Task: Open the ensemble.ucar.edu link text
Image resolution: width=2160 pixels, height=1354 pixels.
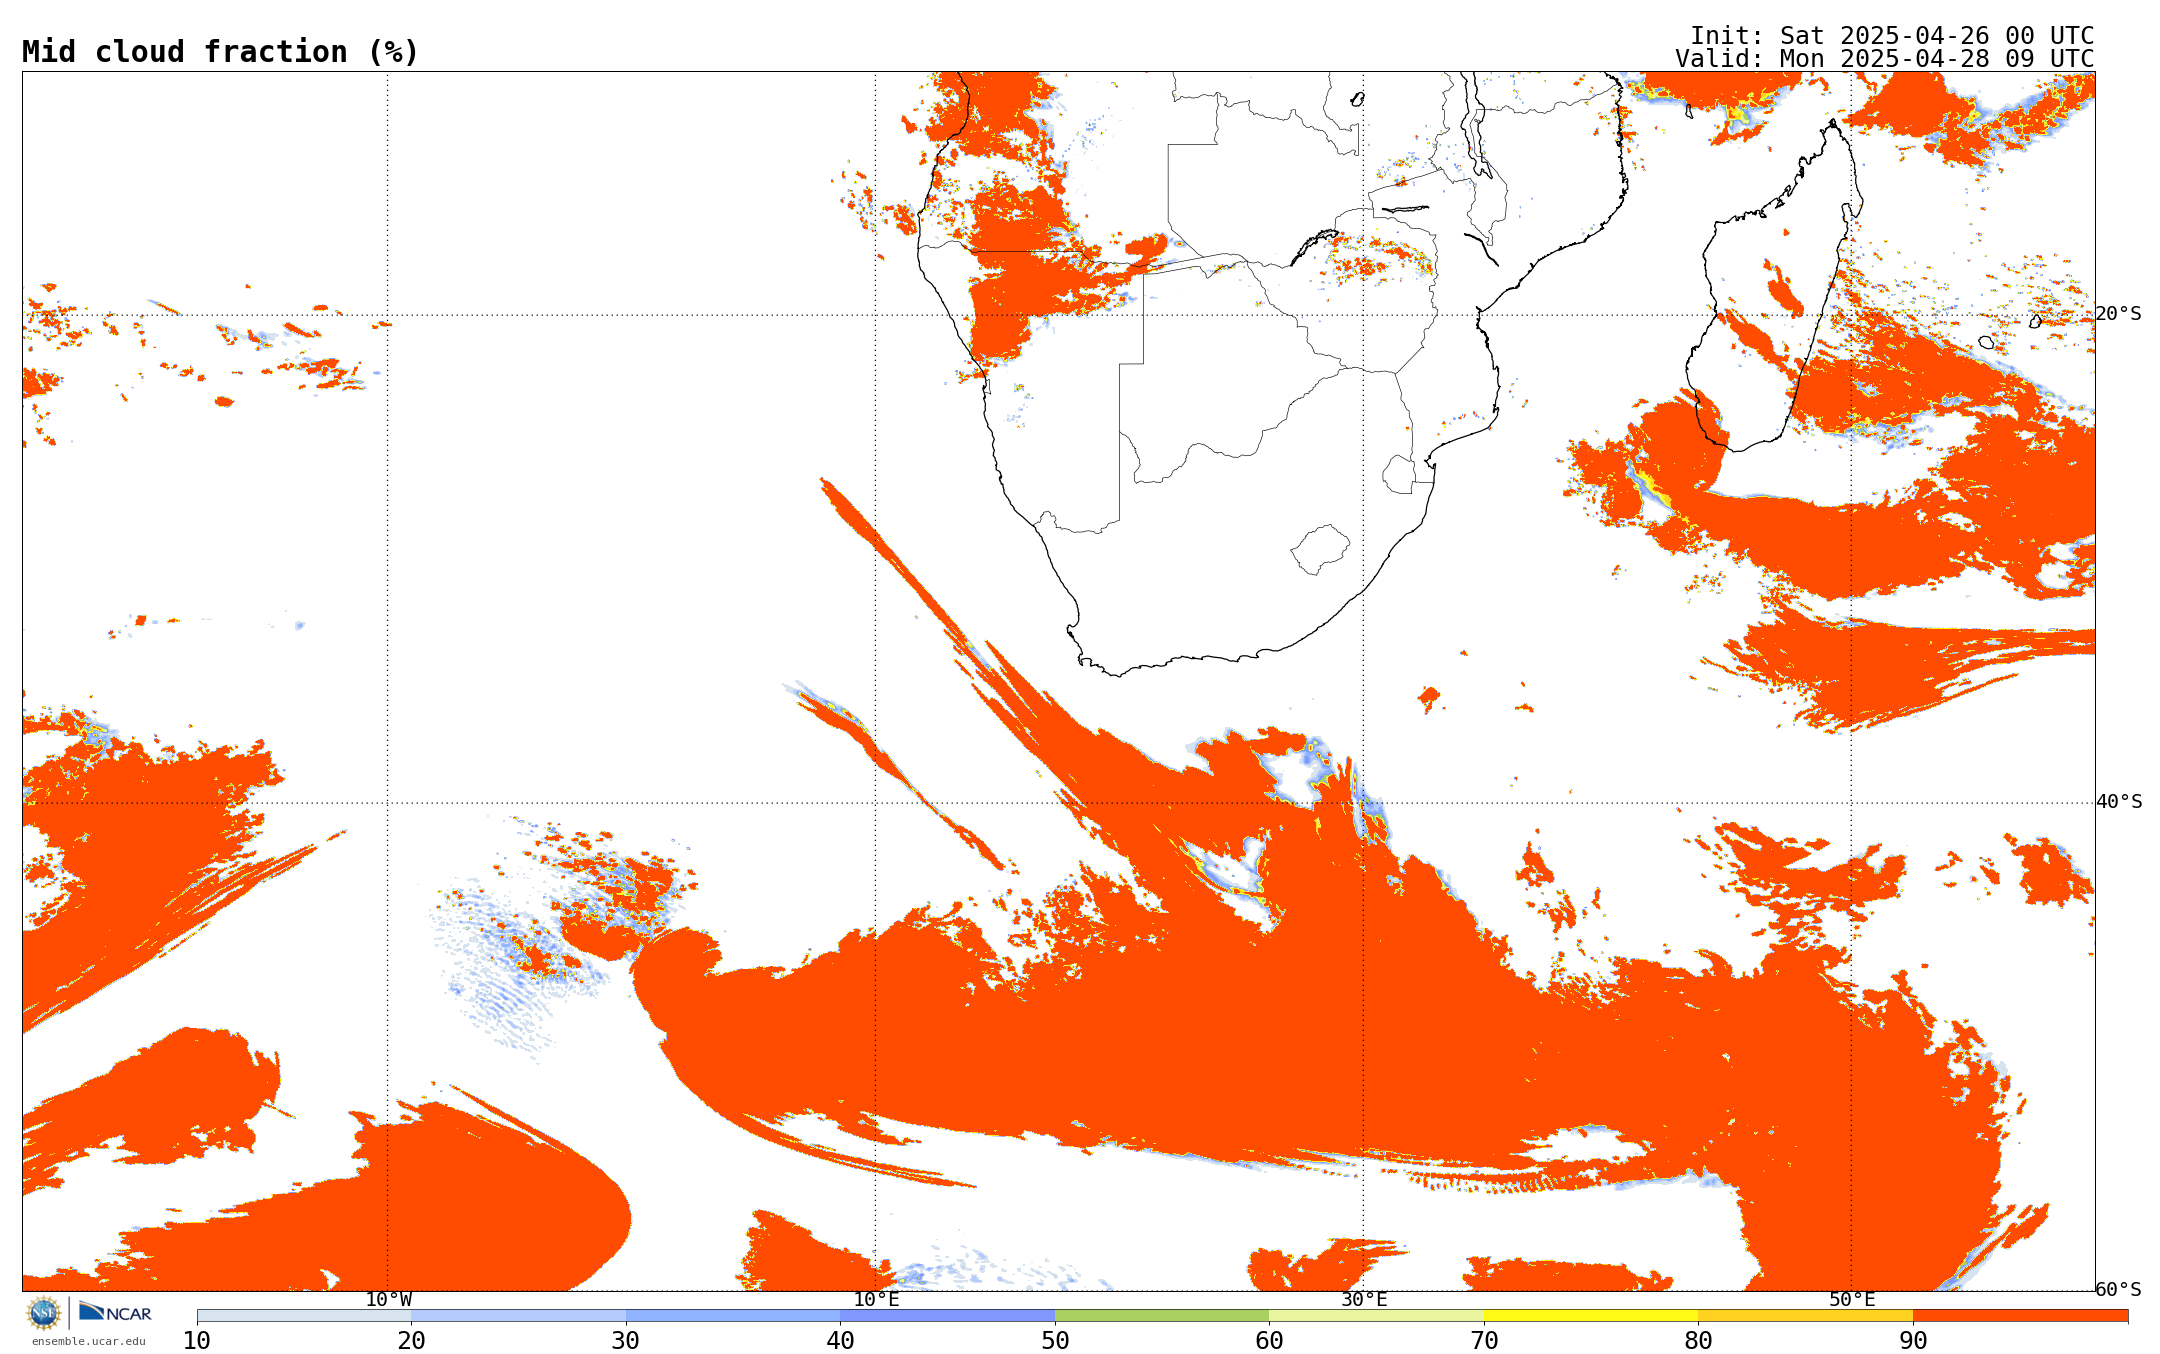Action: coord(88,1342)
